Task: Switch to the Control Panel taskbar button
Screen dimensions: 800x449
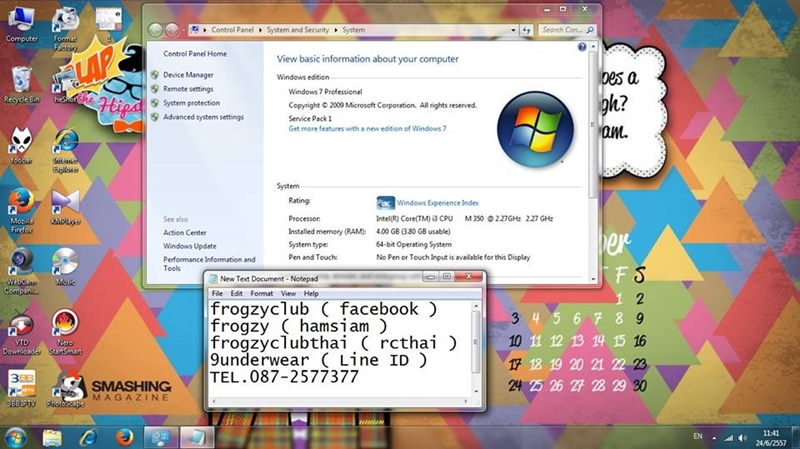Action: pos(161,438)
